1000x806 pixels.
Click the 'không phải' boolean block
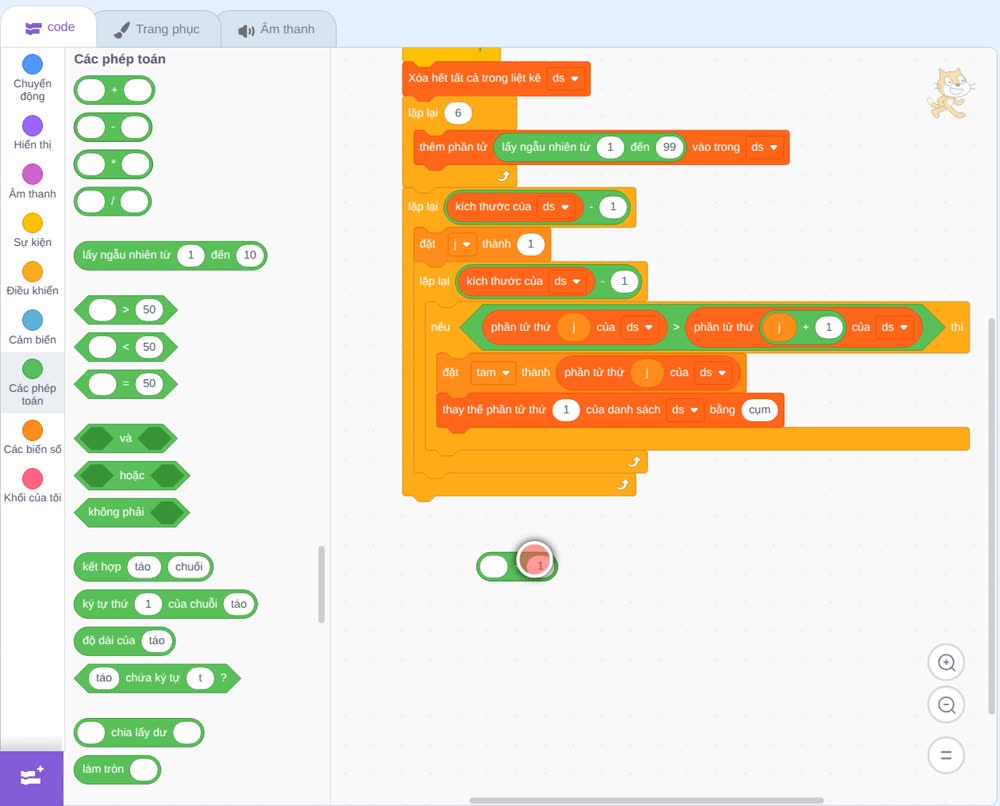(132, 512)
